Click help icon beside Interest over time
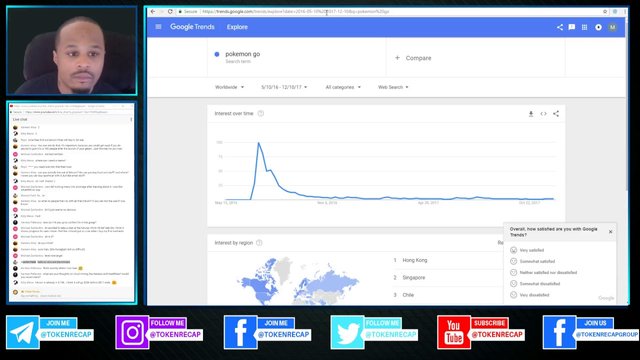Viewport: 640px width, 360px height. [x=261, y=113]
